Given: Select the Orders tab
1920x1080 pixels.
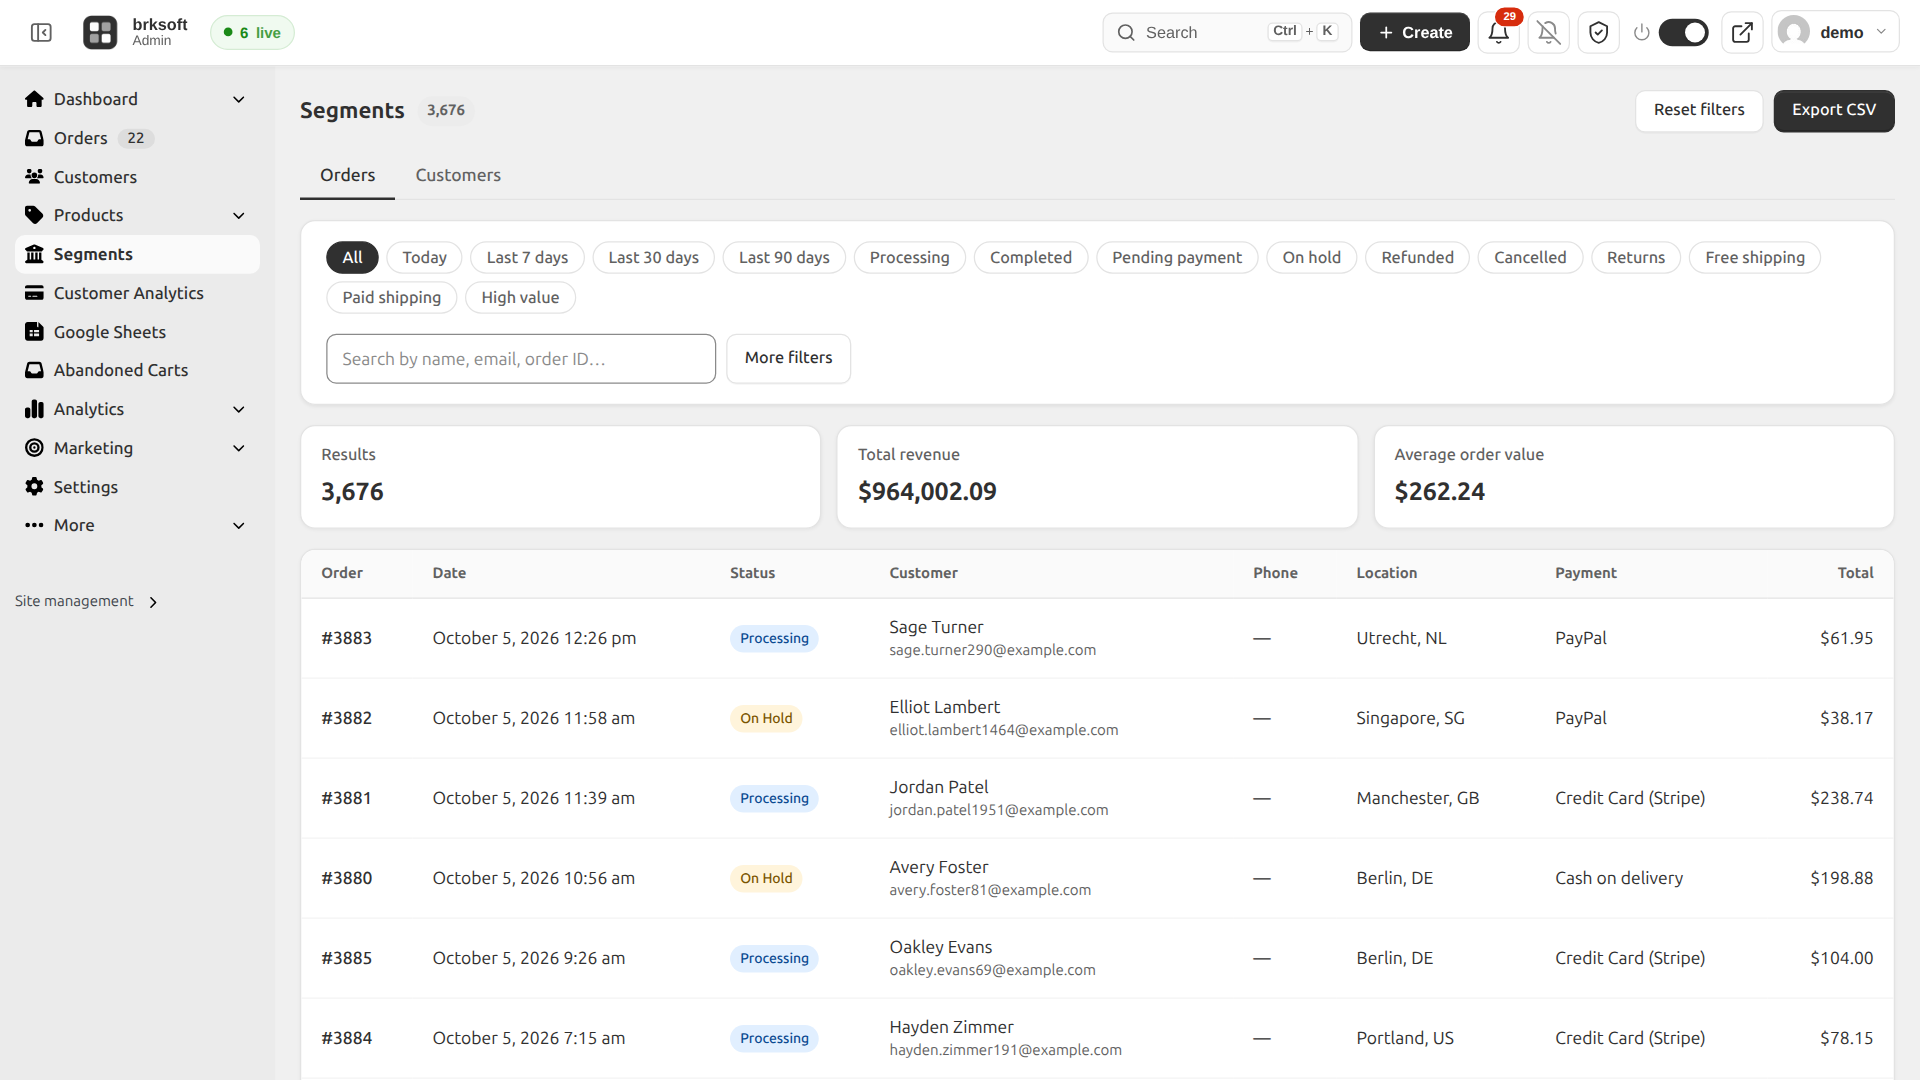Looking at the screenshot, I should (347, 175).
